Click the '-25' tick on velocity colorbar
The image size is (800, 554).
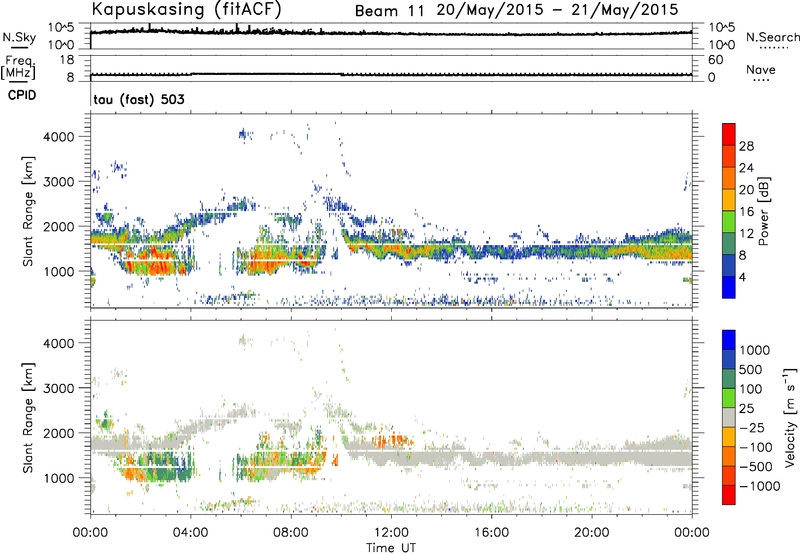pos(753,428)
